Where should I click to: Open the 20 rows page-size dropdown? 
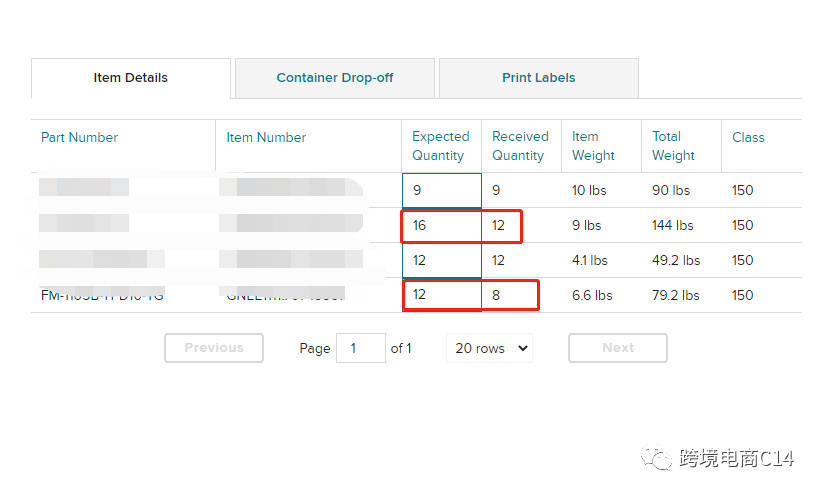click(489, 348)
